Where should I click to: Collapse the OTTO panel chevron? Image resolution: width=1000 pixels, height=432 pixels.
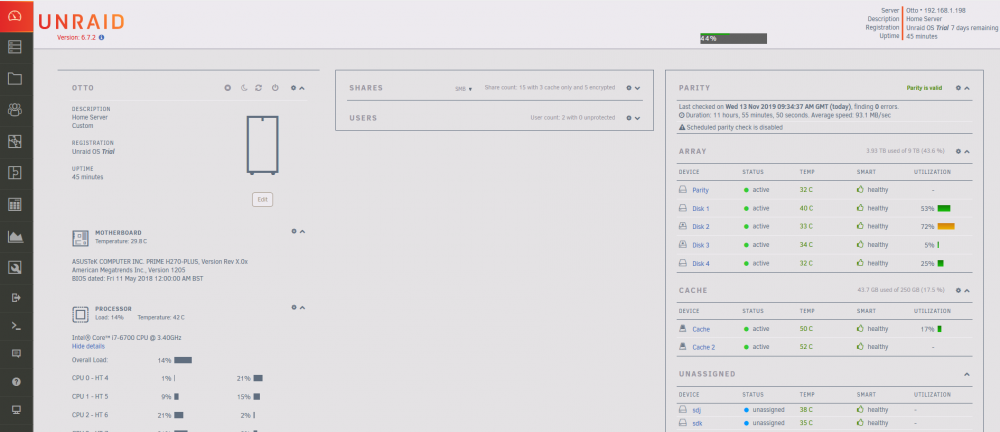(302, 88)
